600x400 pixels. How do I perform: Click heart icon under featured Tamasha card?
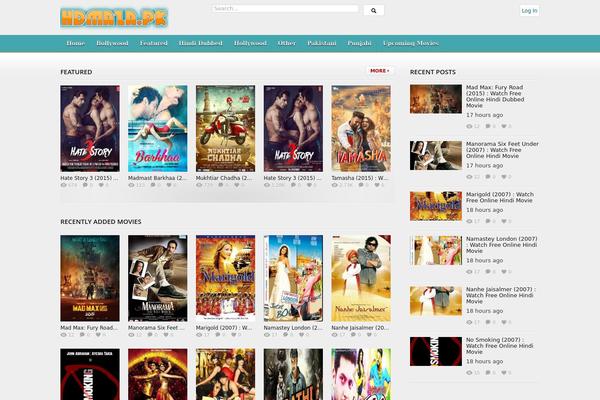click(377, 185)
